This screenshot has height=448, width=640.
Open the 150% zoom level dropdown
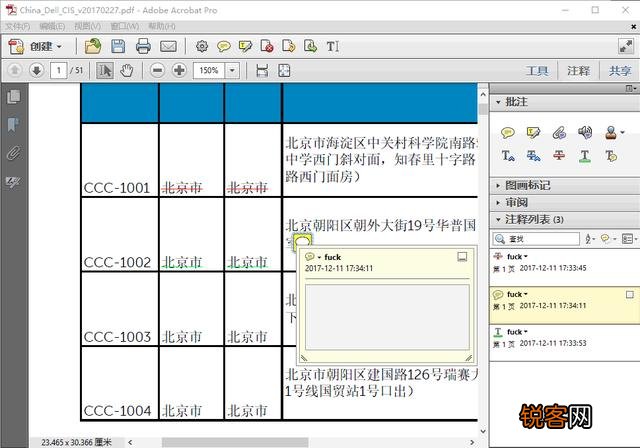tap(234, 70)
